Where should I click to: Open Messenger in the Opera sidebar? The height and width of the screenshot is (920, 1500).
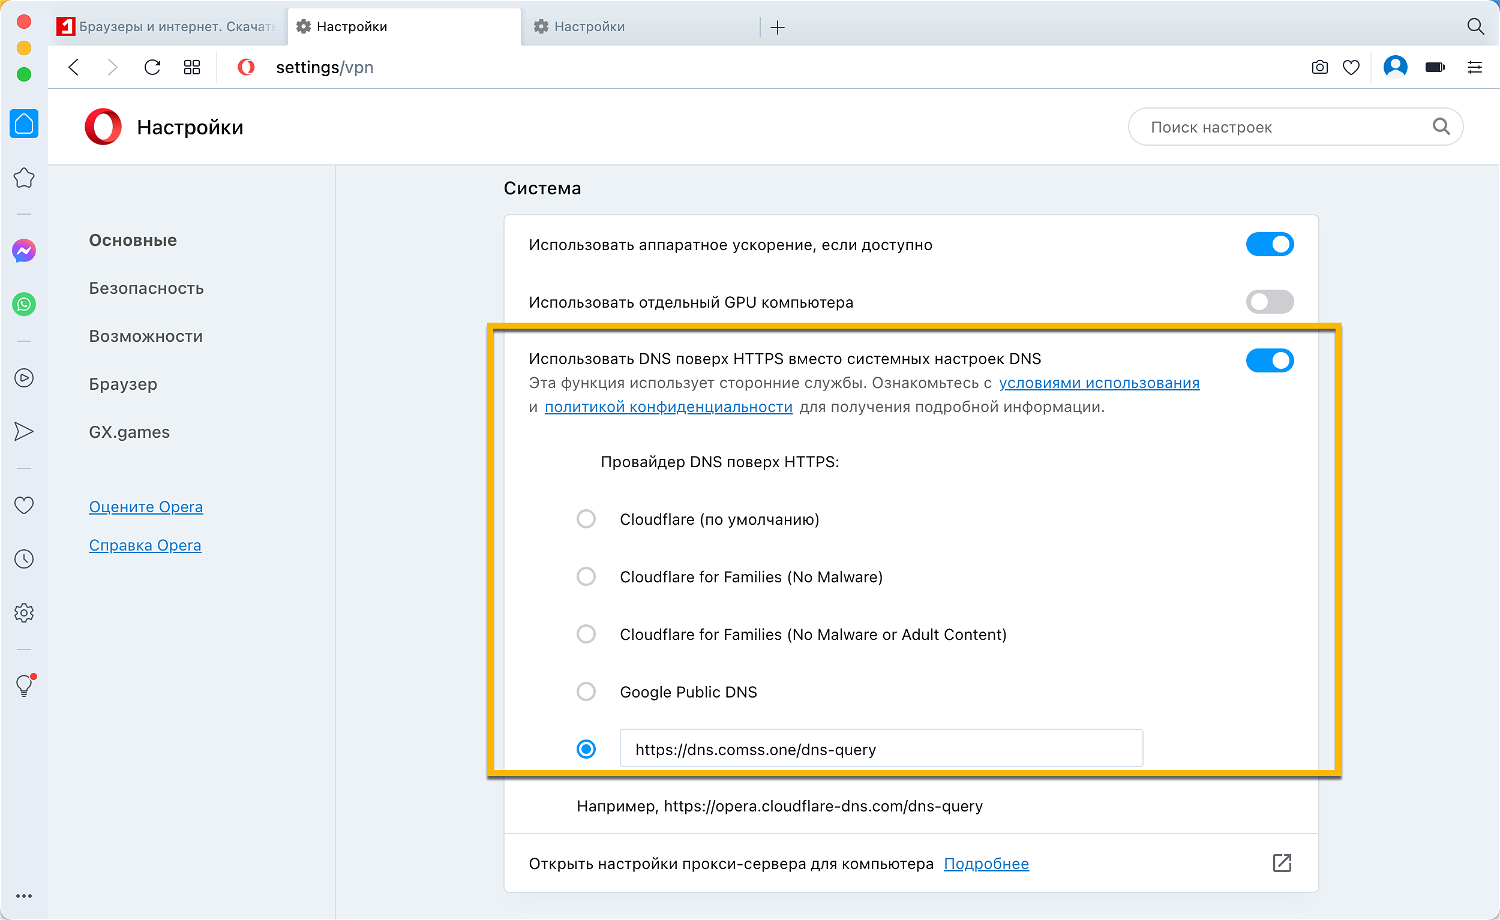(x=24, y=251)
